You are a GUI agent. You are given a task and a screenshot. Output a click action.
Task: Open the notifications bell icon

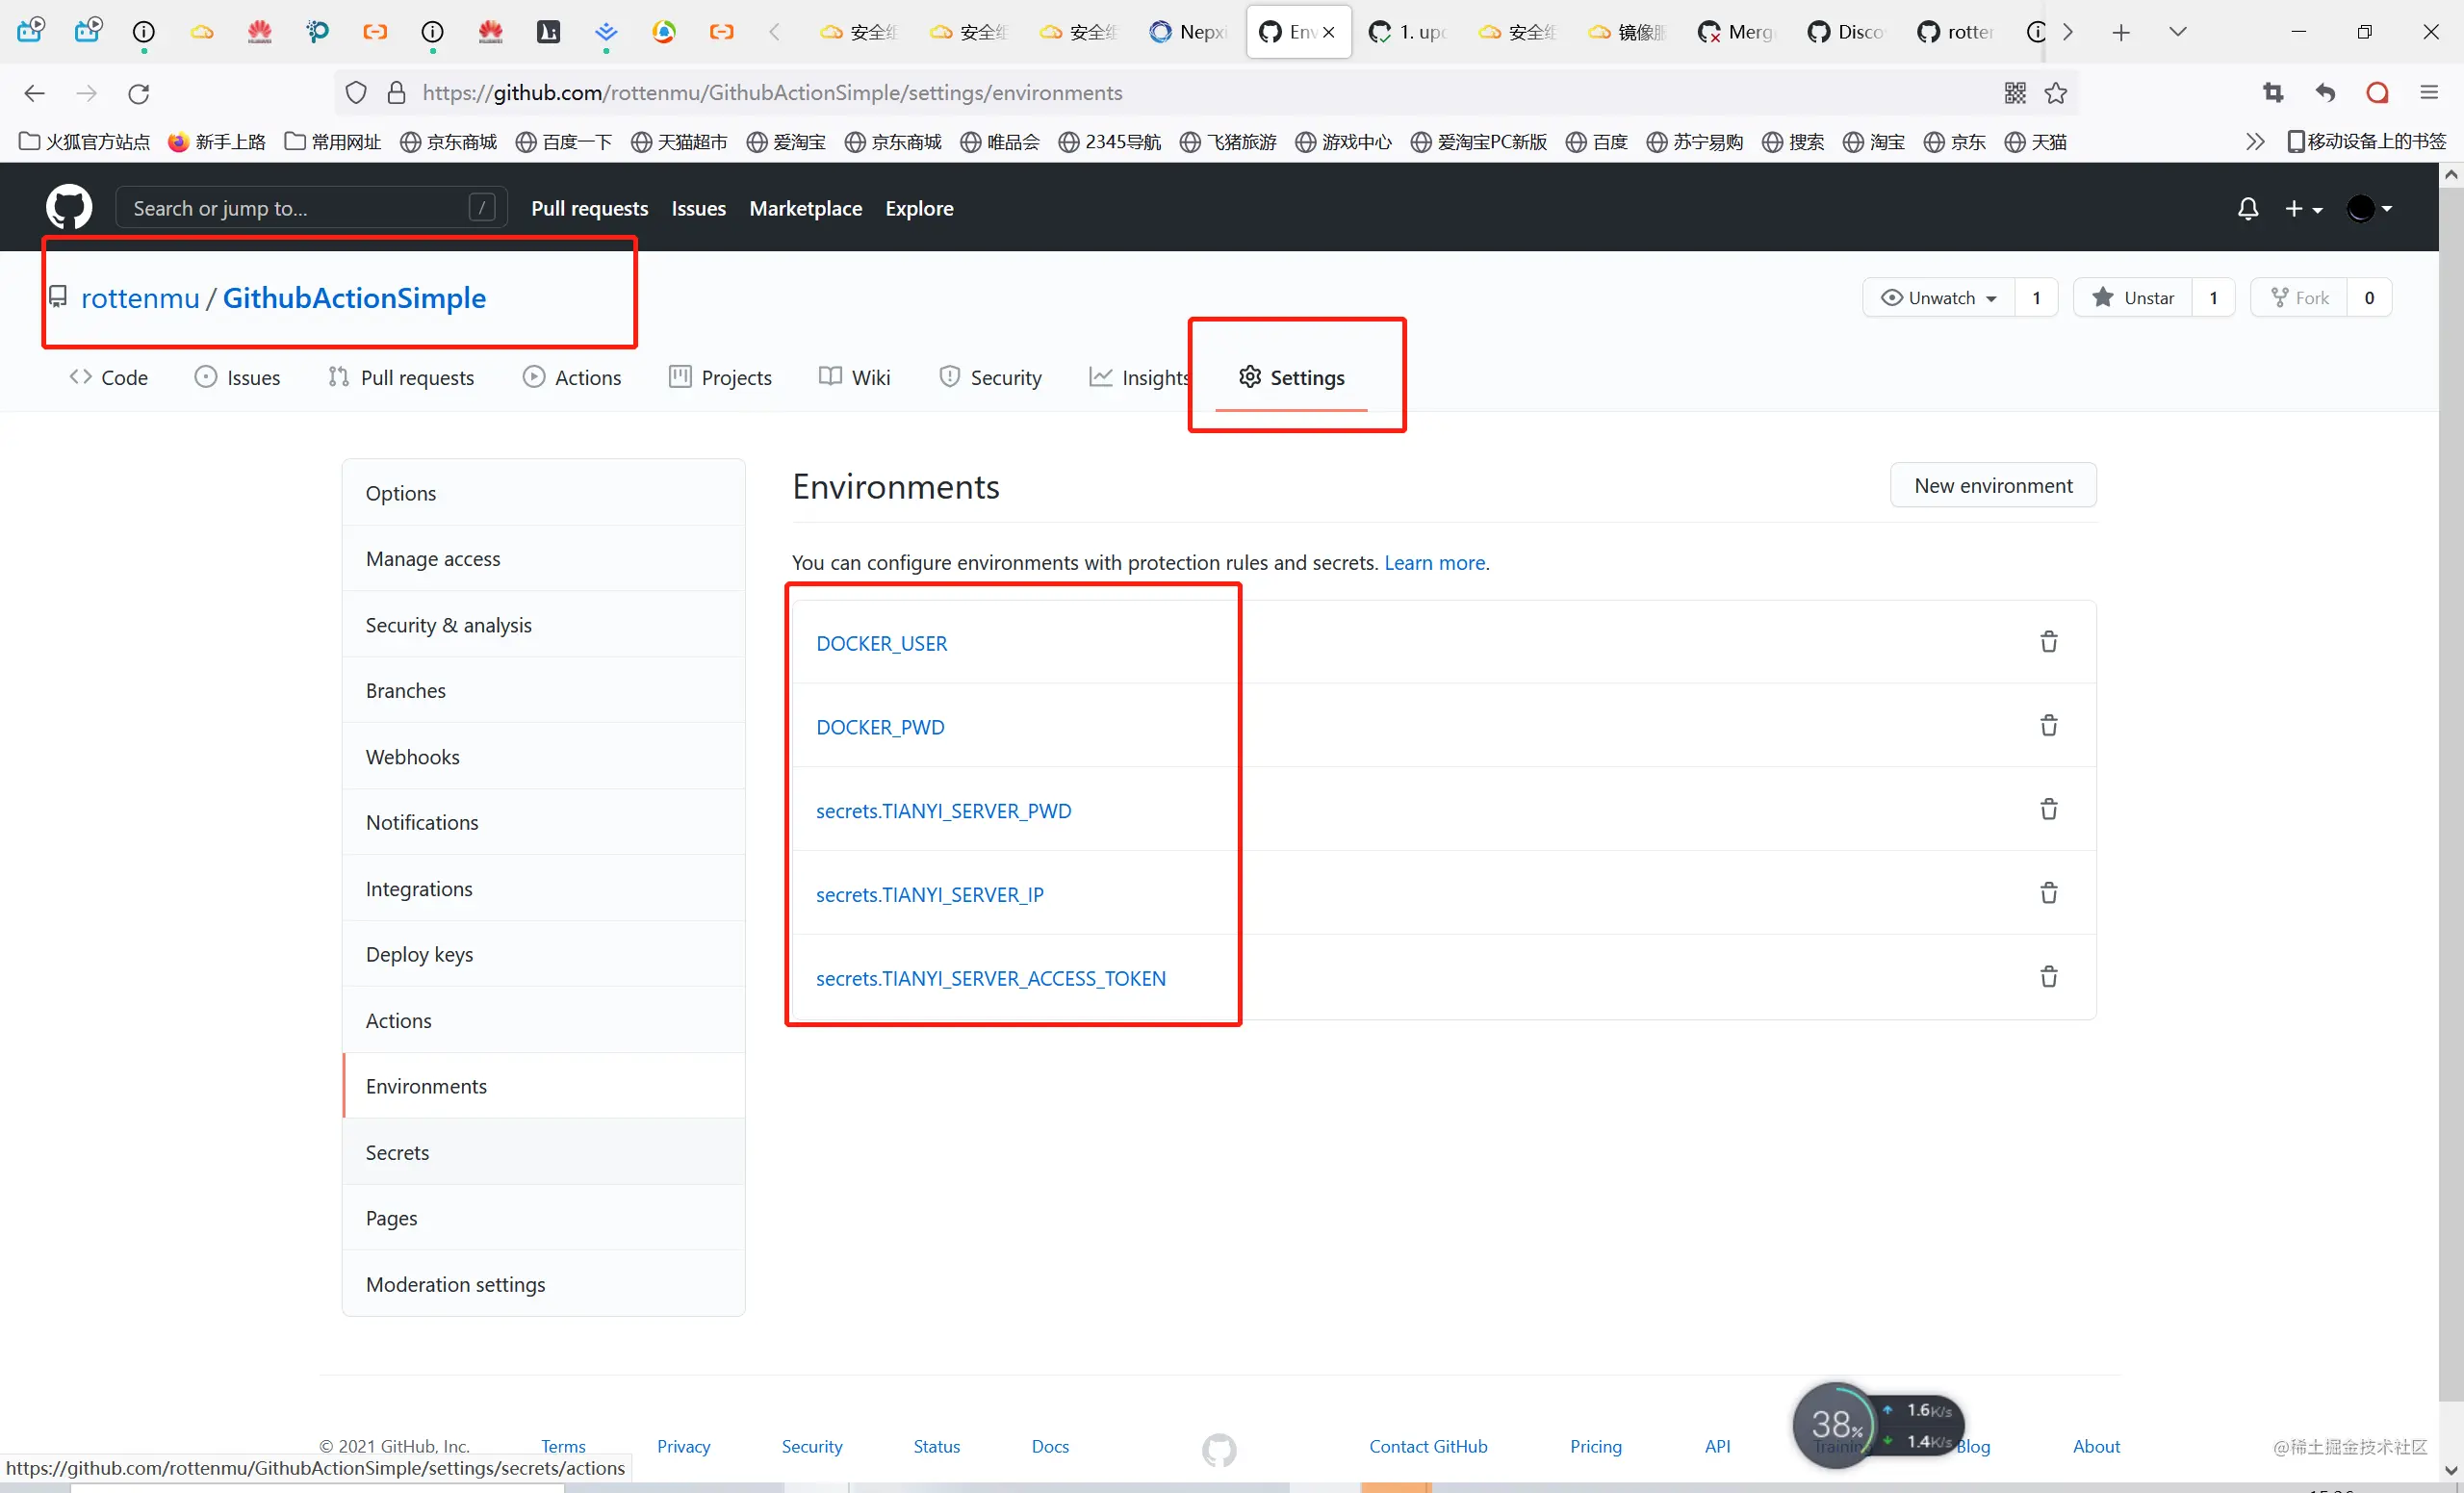pyautogui.click(x=2248, y=208)
